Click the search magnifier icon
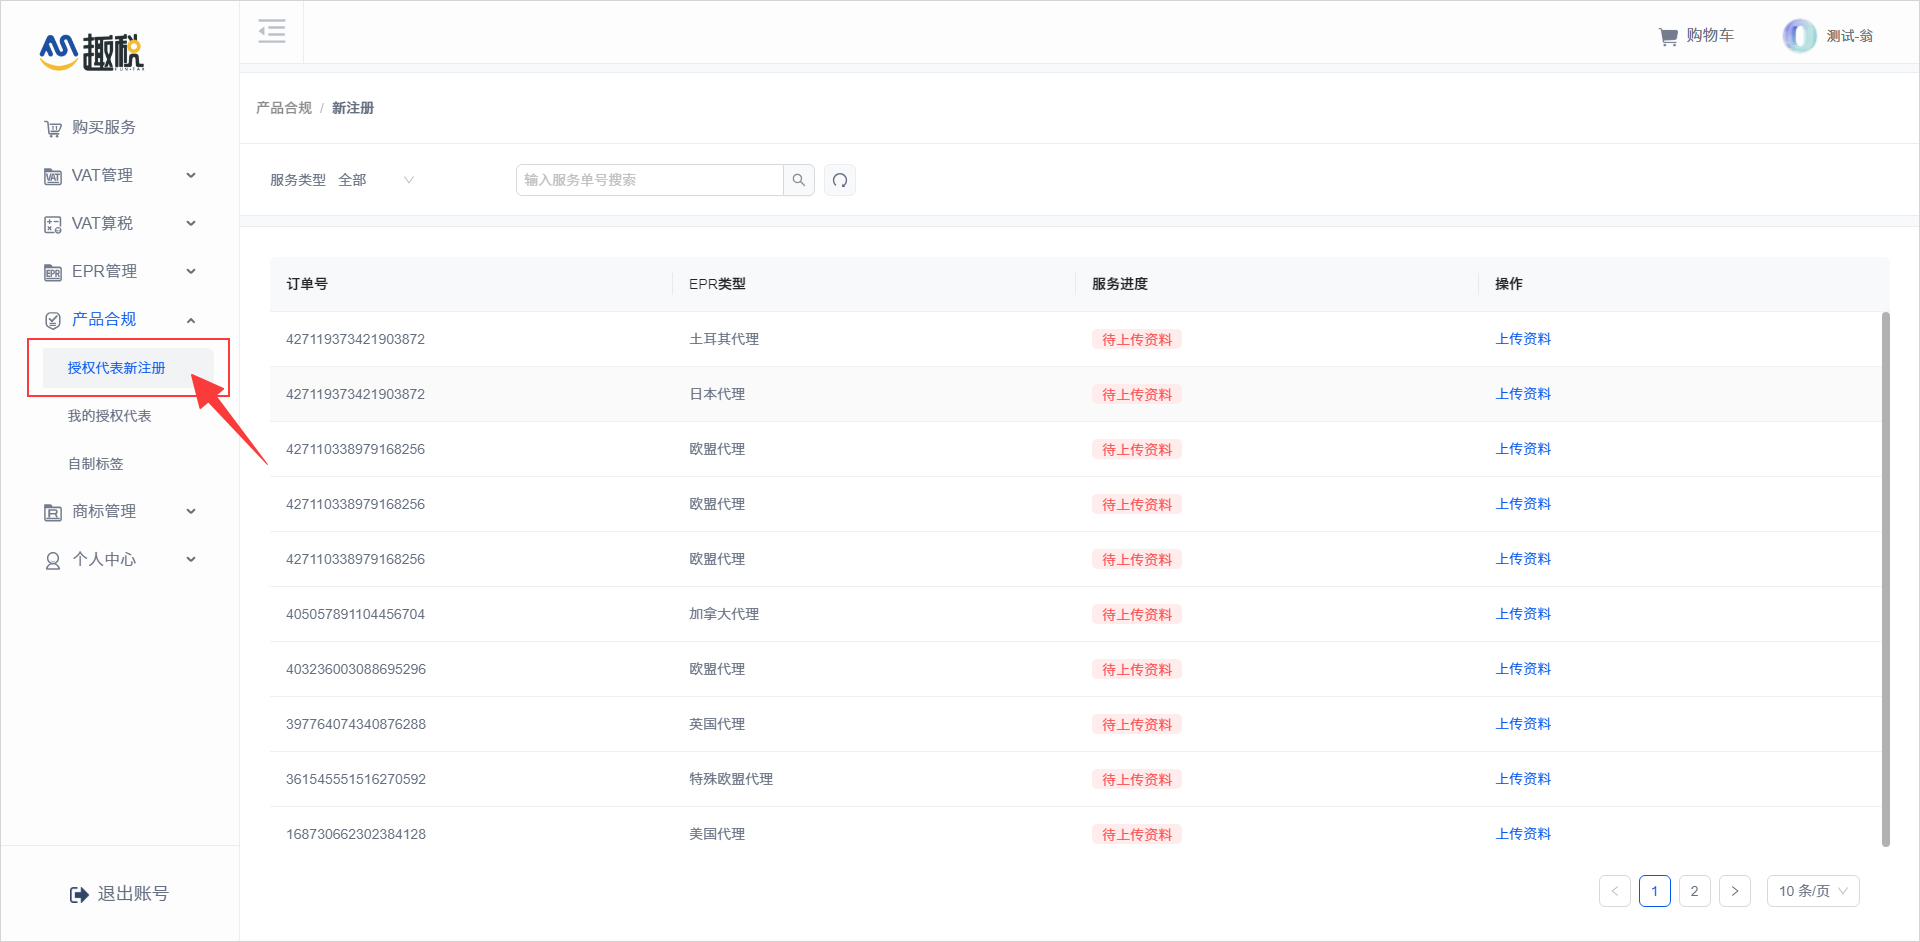 tap(799, 180)
